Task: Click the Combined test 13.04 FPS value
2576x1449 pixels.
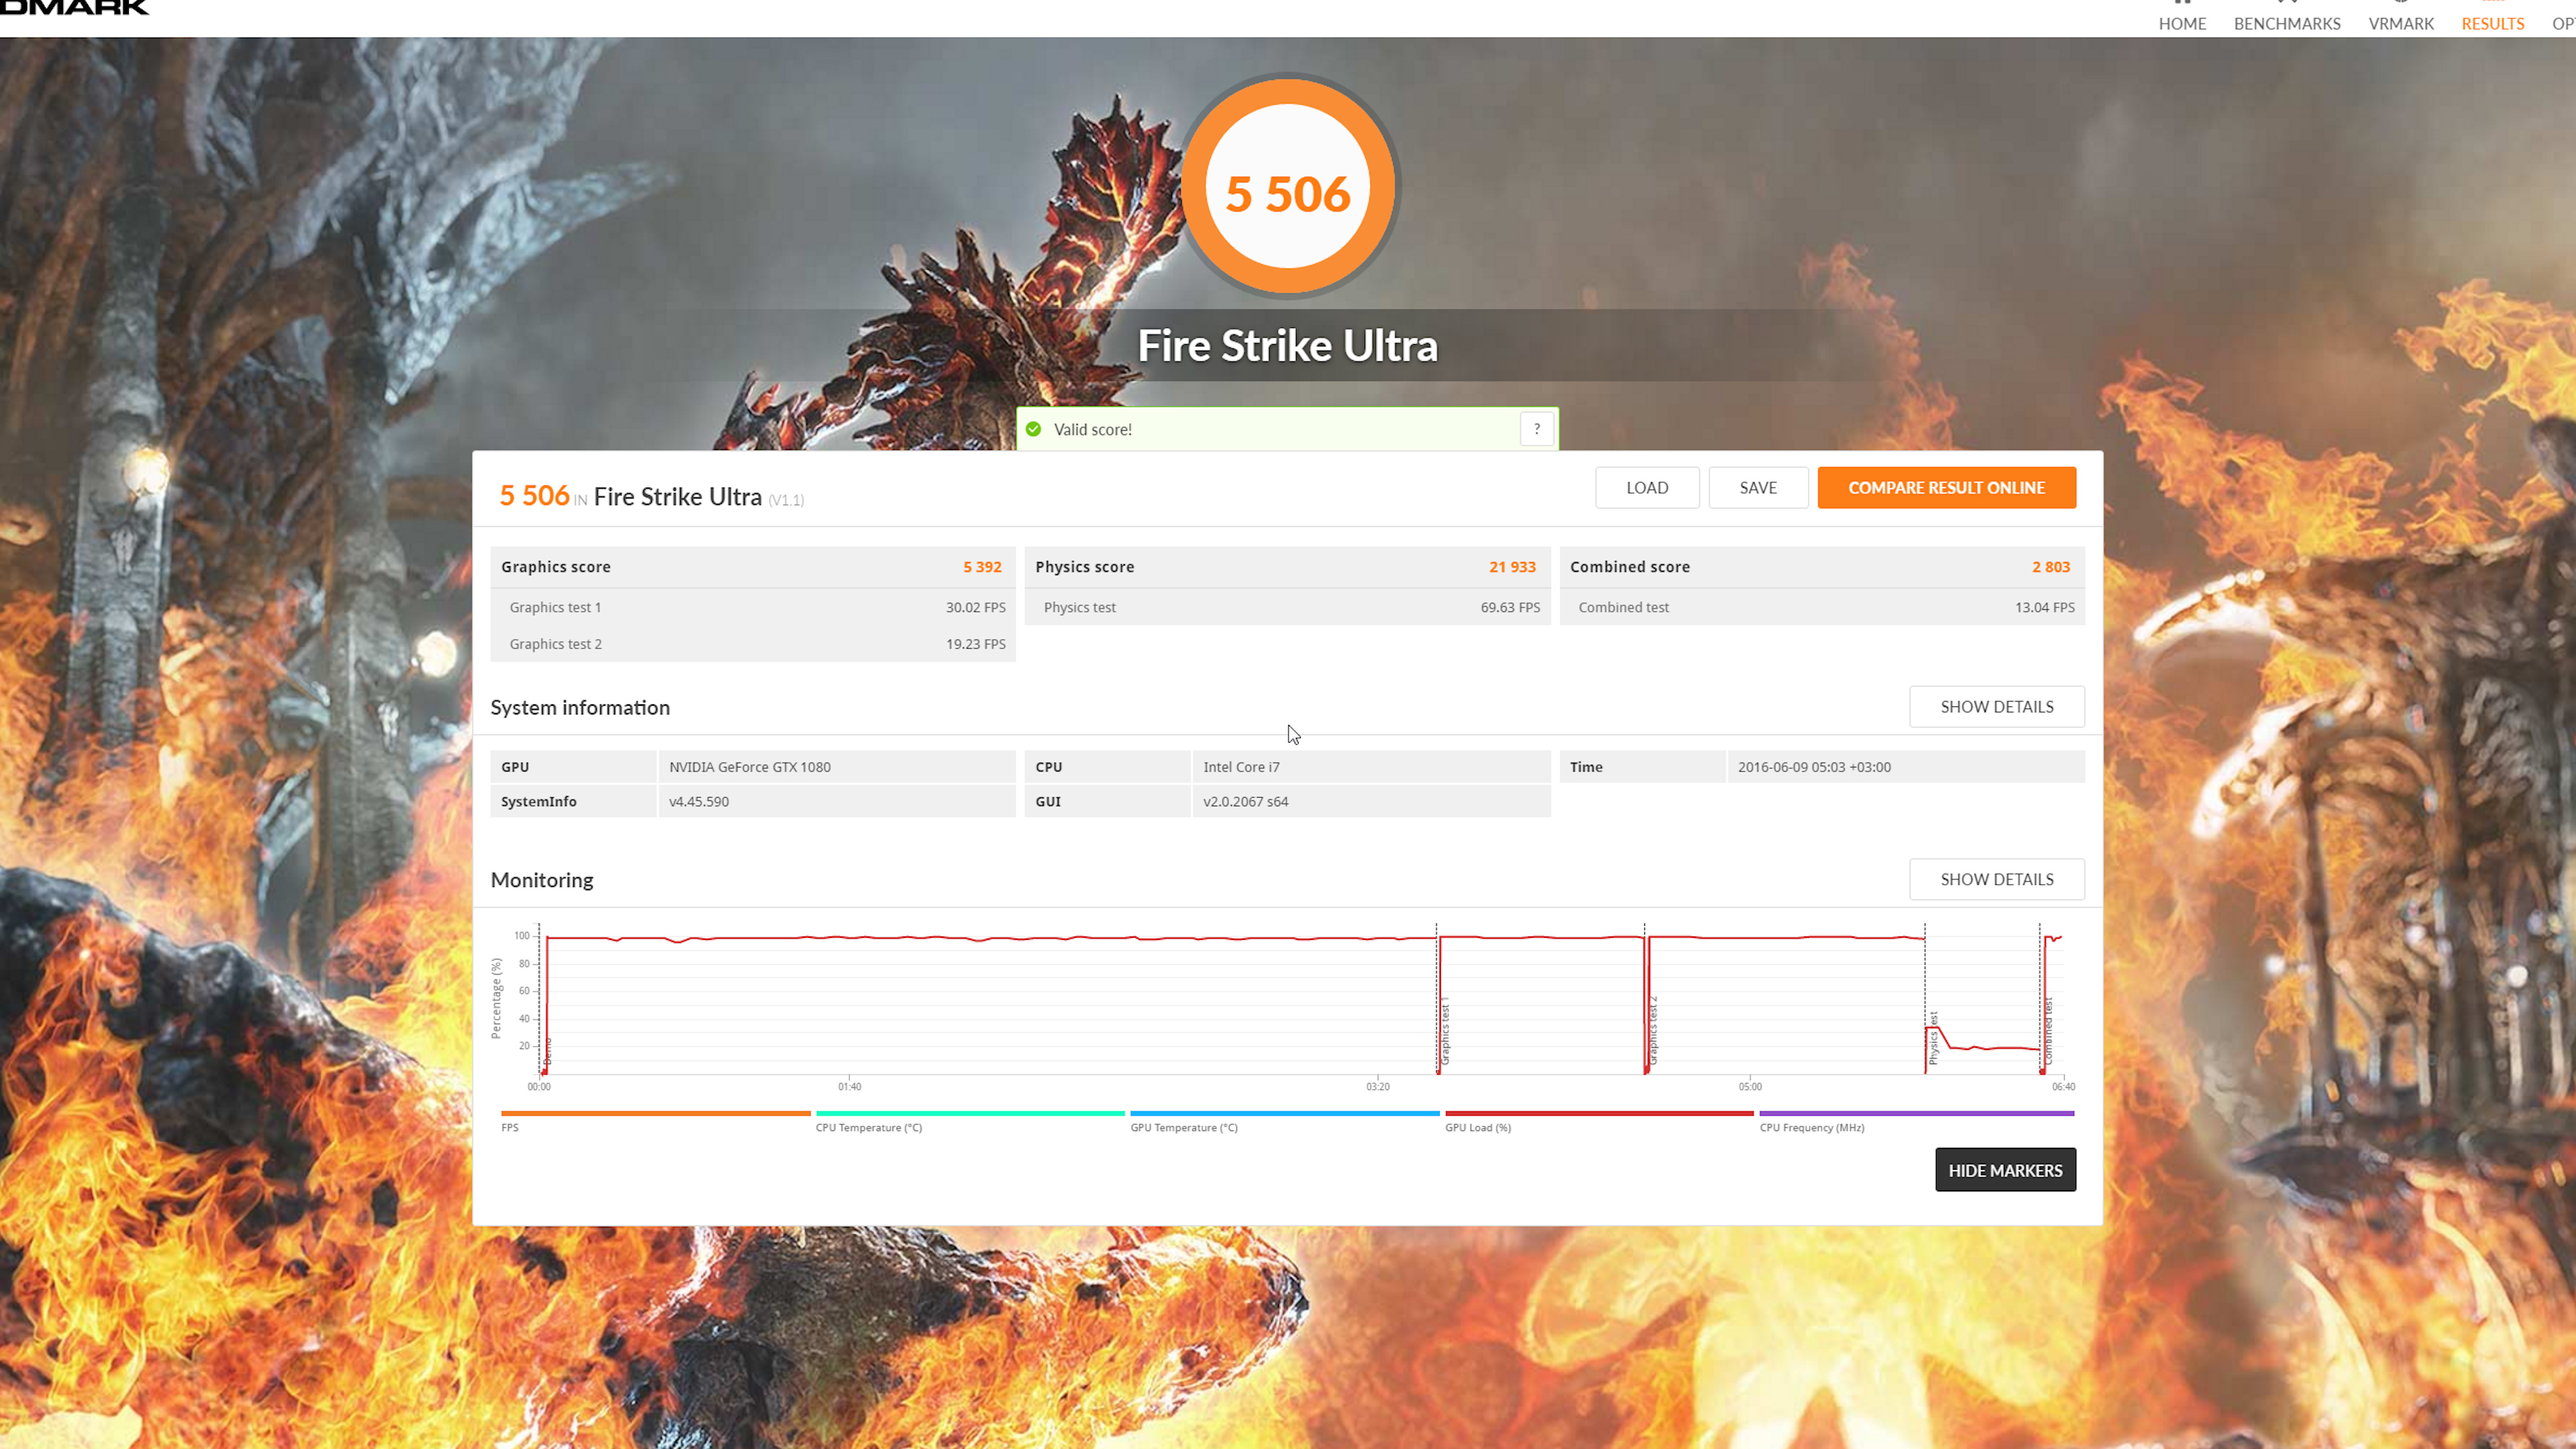Action: [2044, 607]
